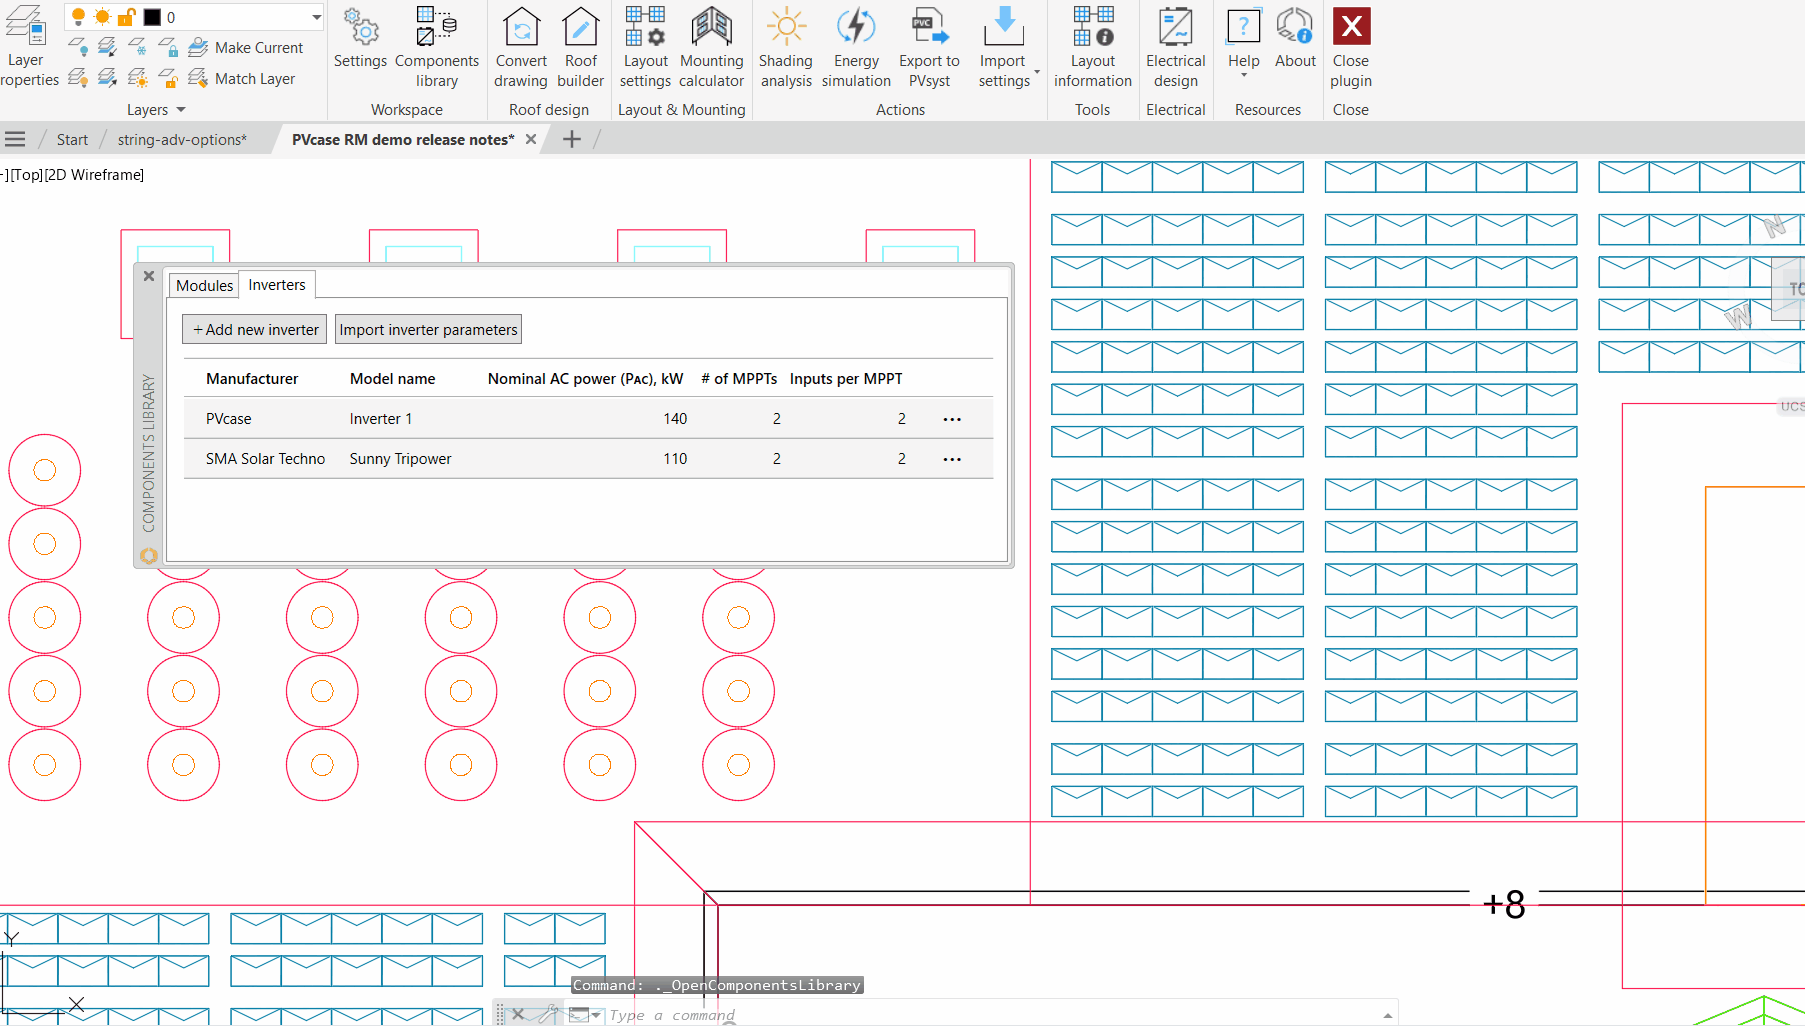Image resolution: width=1805 pixels, height=1026 pixels.
Task: Select the Inverters tab
Action: click(x=277, y=285)
